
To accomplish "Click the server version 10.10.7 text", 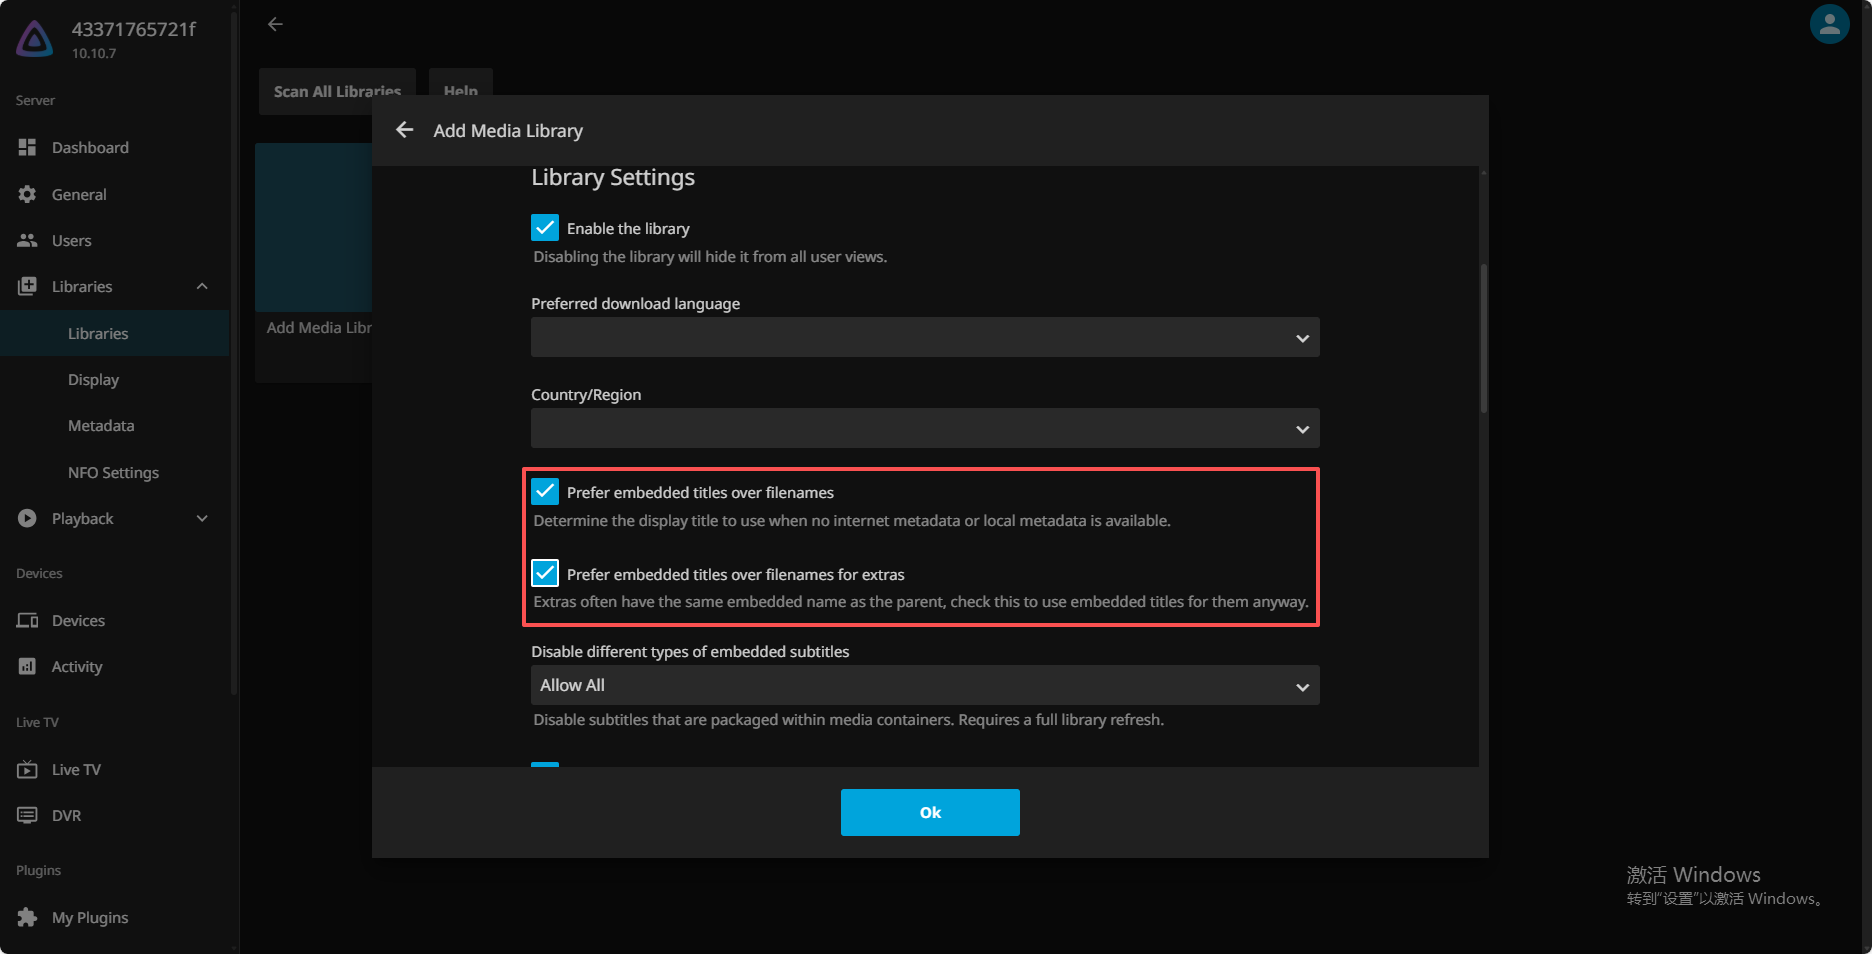I will click(x=94, y=53).
